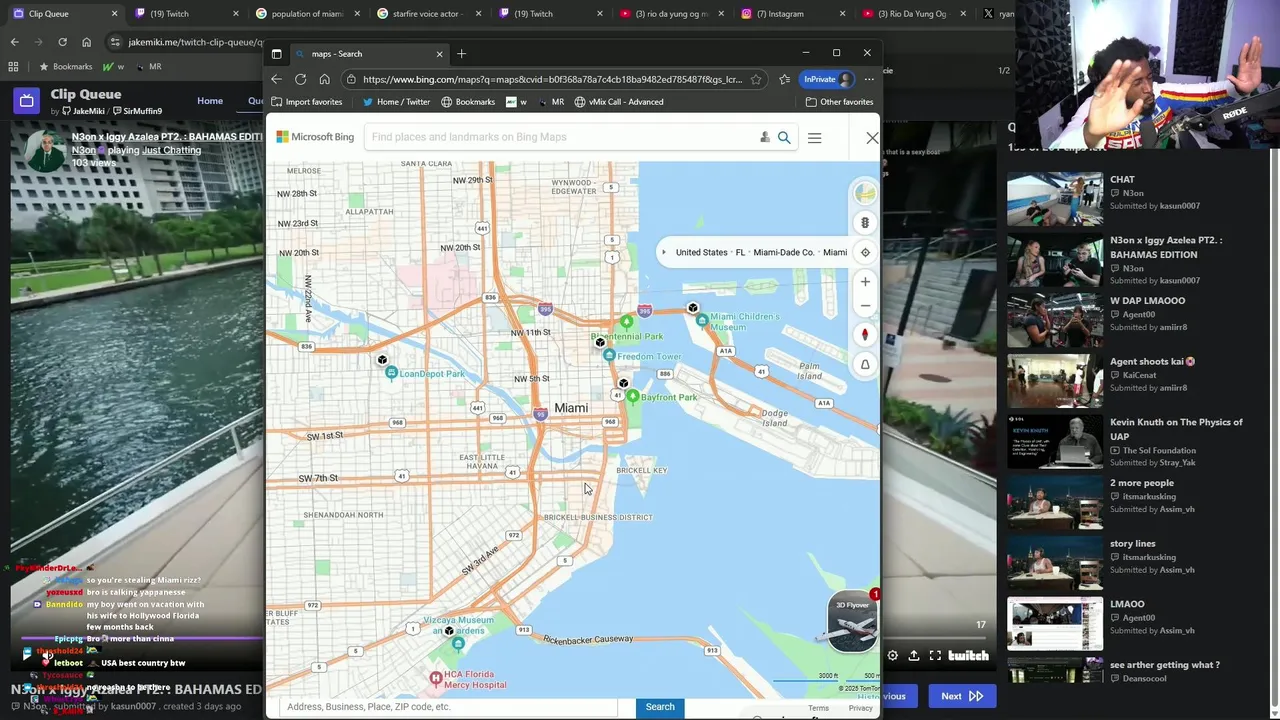Open a new tab in the InPrivate window
This screenshot has height=720, width=1280.
[461, 53]
